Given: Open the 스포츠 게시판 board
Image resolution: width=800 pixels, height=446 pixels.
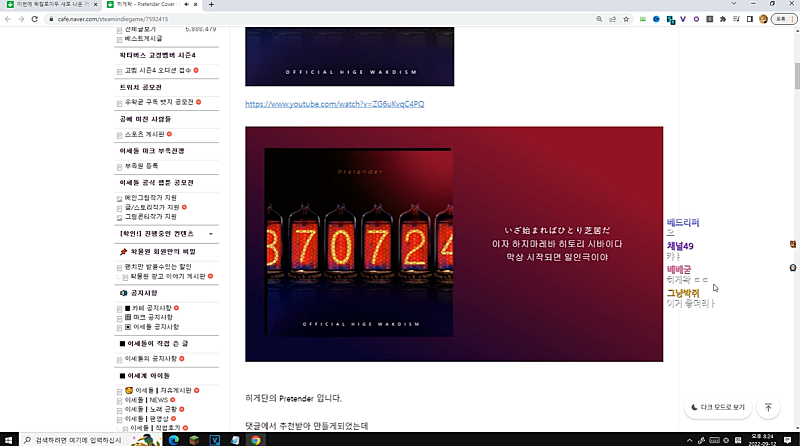Looking at the screenshot, I should 144,134.
